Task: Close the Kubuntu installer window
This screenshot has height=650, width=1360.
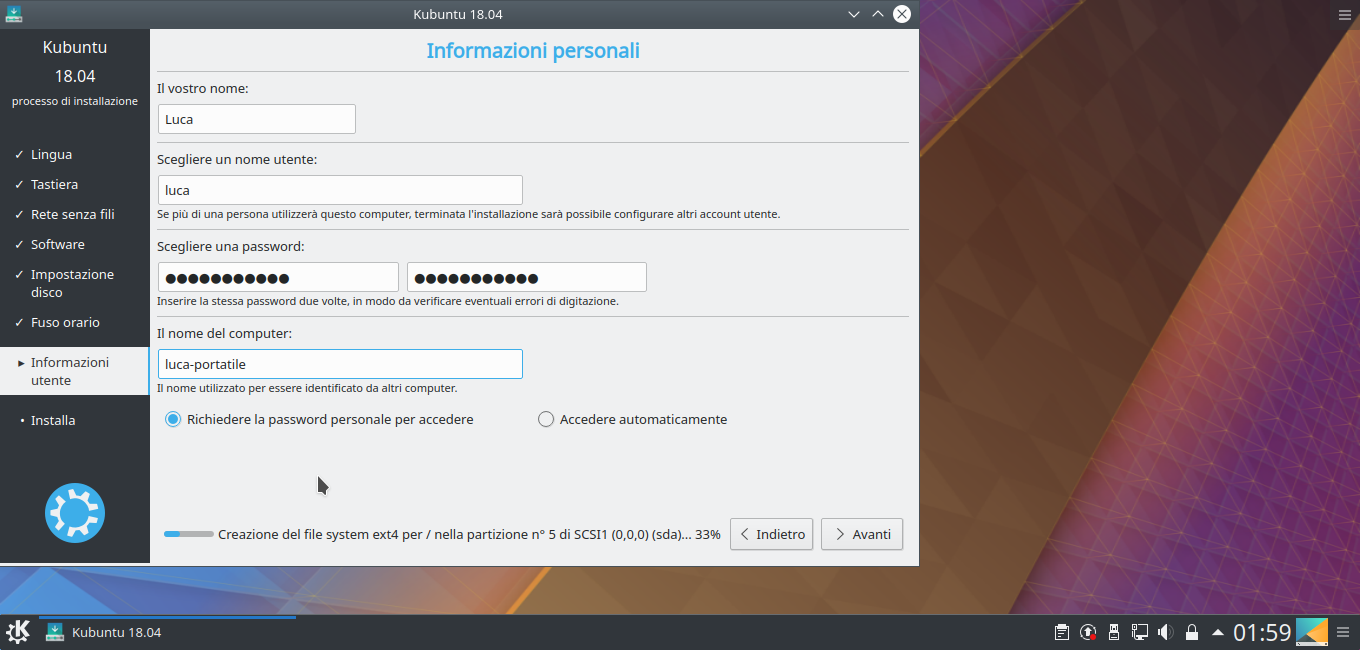Action: click(x=902, y=14)
